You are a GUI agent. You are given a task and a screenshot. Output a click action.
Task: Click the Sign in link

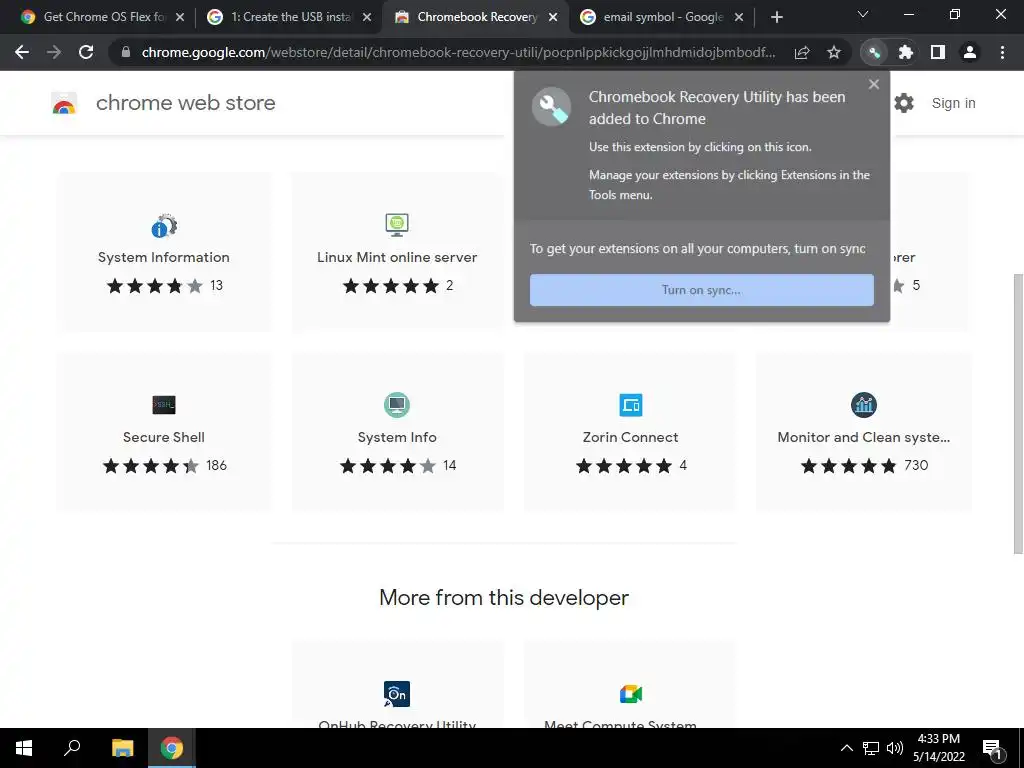pos(953,103)
